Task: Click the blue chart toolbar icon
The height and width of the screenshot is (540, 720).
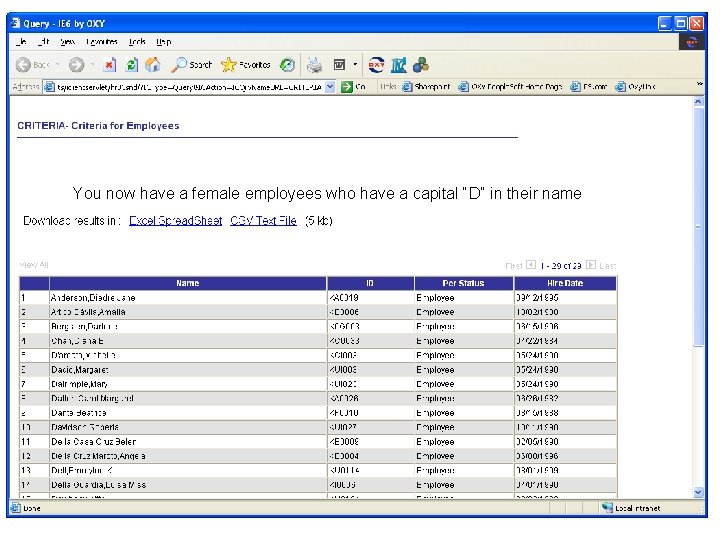Action: coord(399,65)
